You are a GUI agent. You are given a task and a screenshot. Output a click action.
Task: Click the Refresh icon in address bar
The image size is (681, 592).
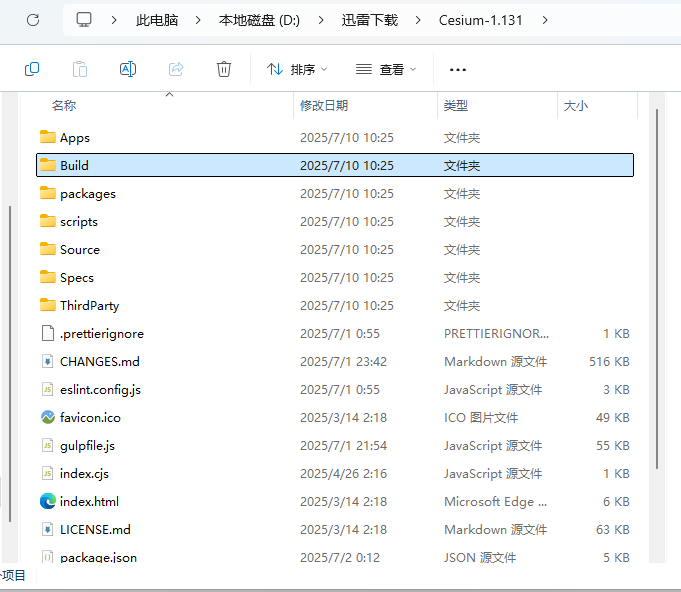(x=33, y=20)
